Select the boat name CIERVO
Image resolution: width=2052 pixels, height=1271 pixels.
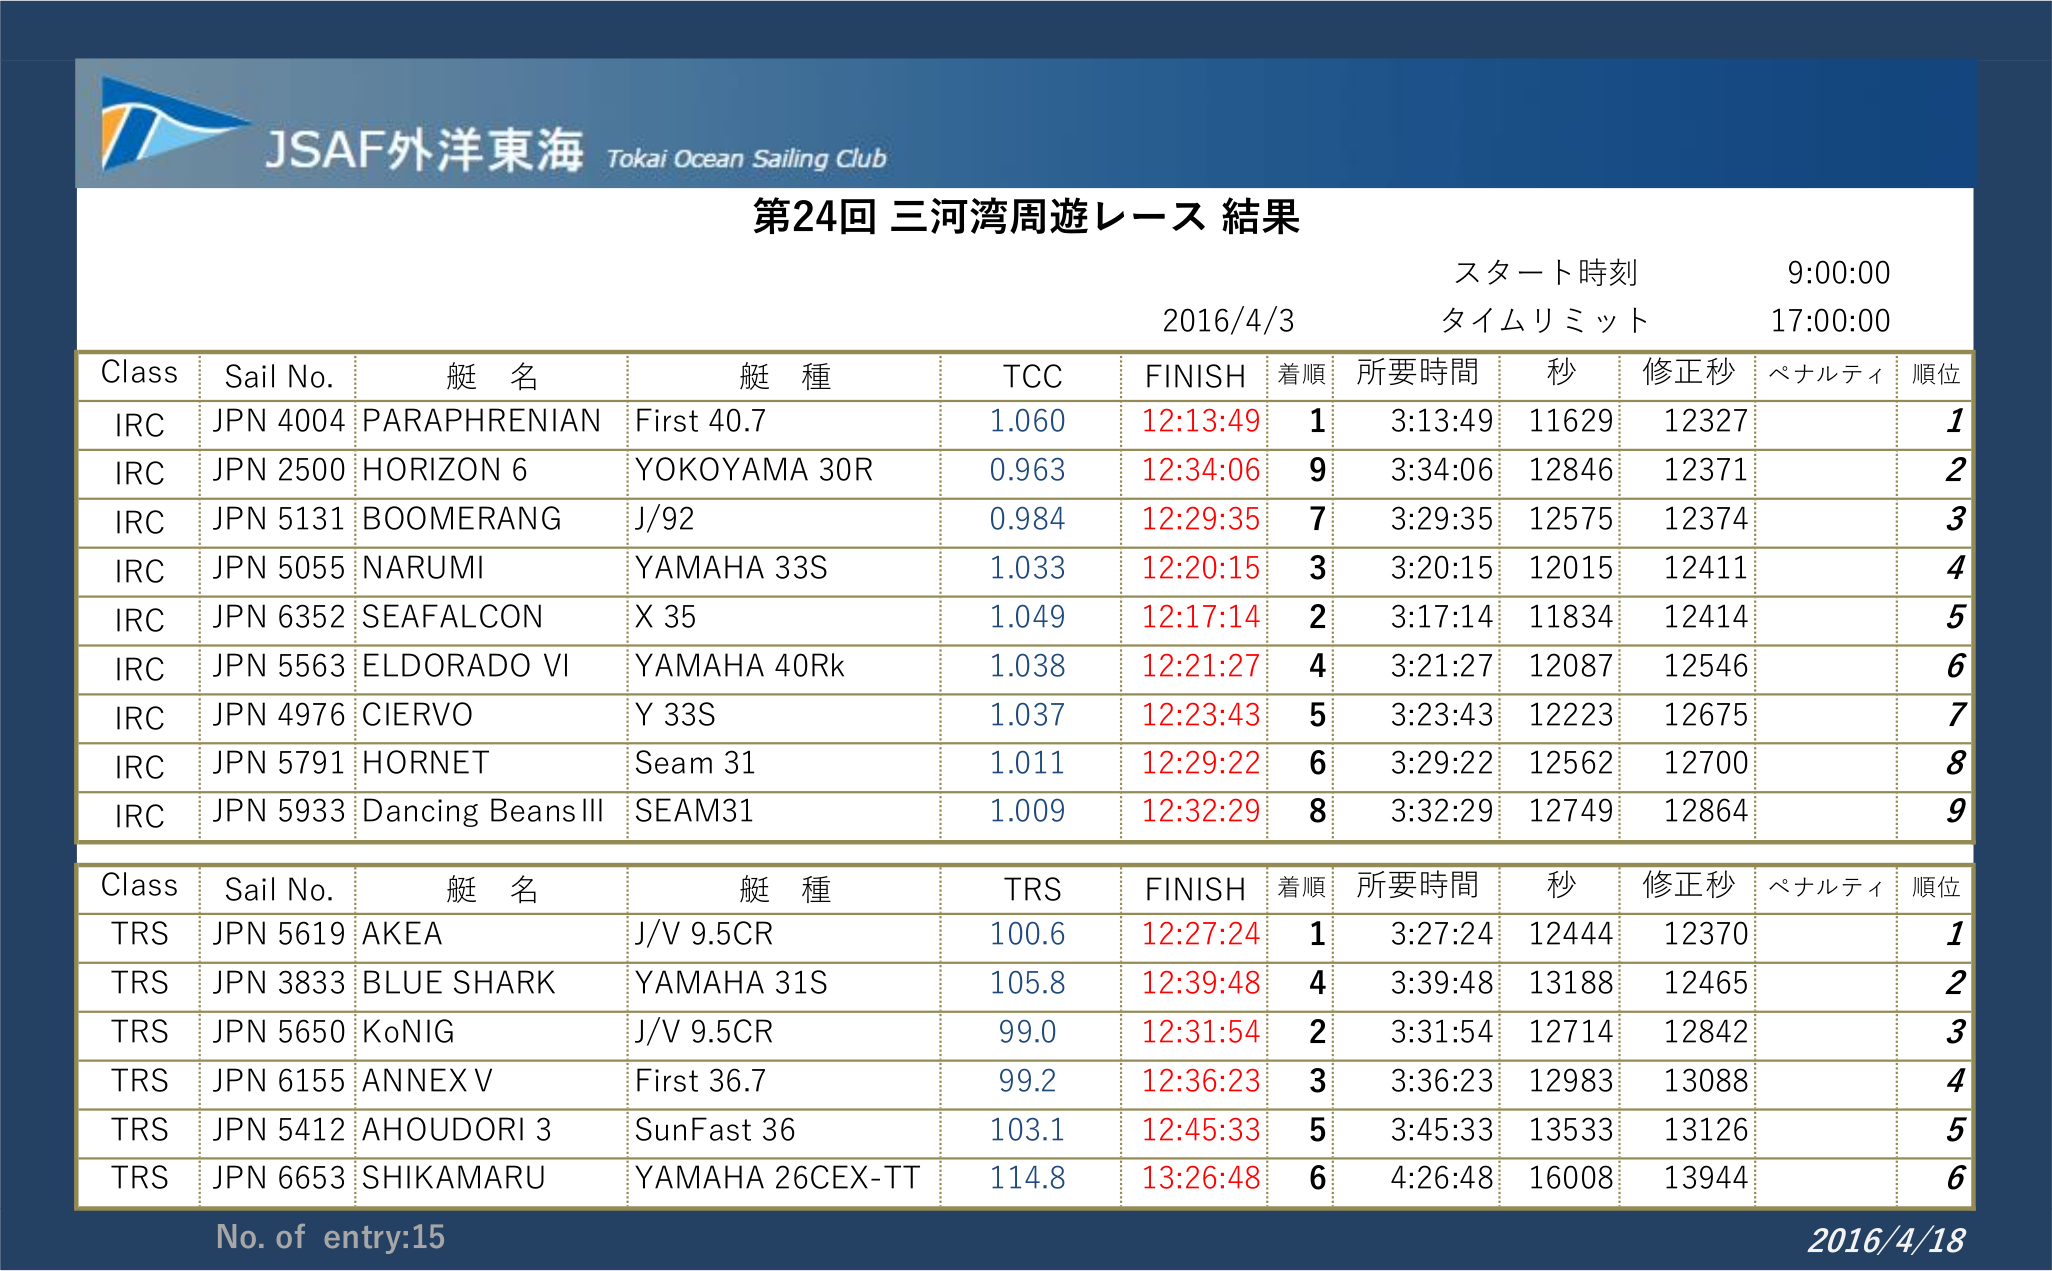coord(417,715)
